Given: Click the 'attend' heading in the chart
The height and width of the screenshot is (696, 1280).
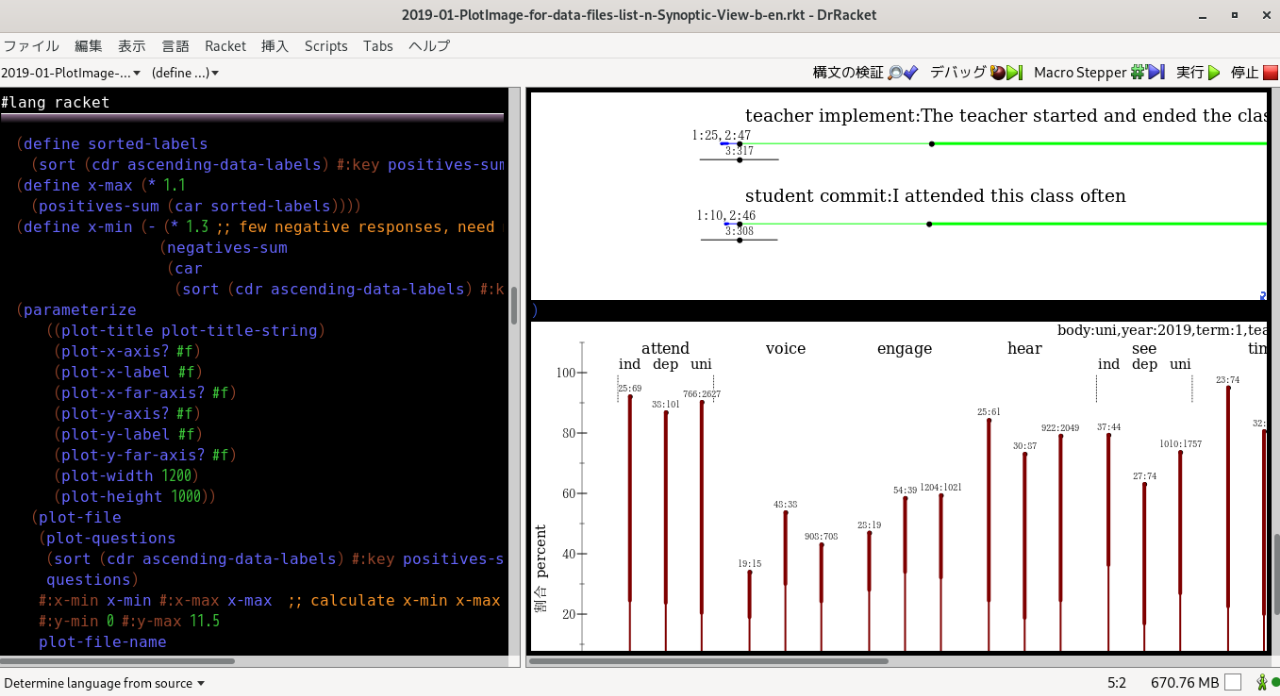Looking at the screenshot, I should [x=665, y=349].
